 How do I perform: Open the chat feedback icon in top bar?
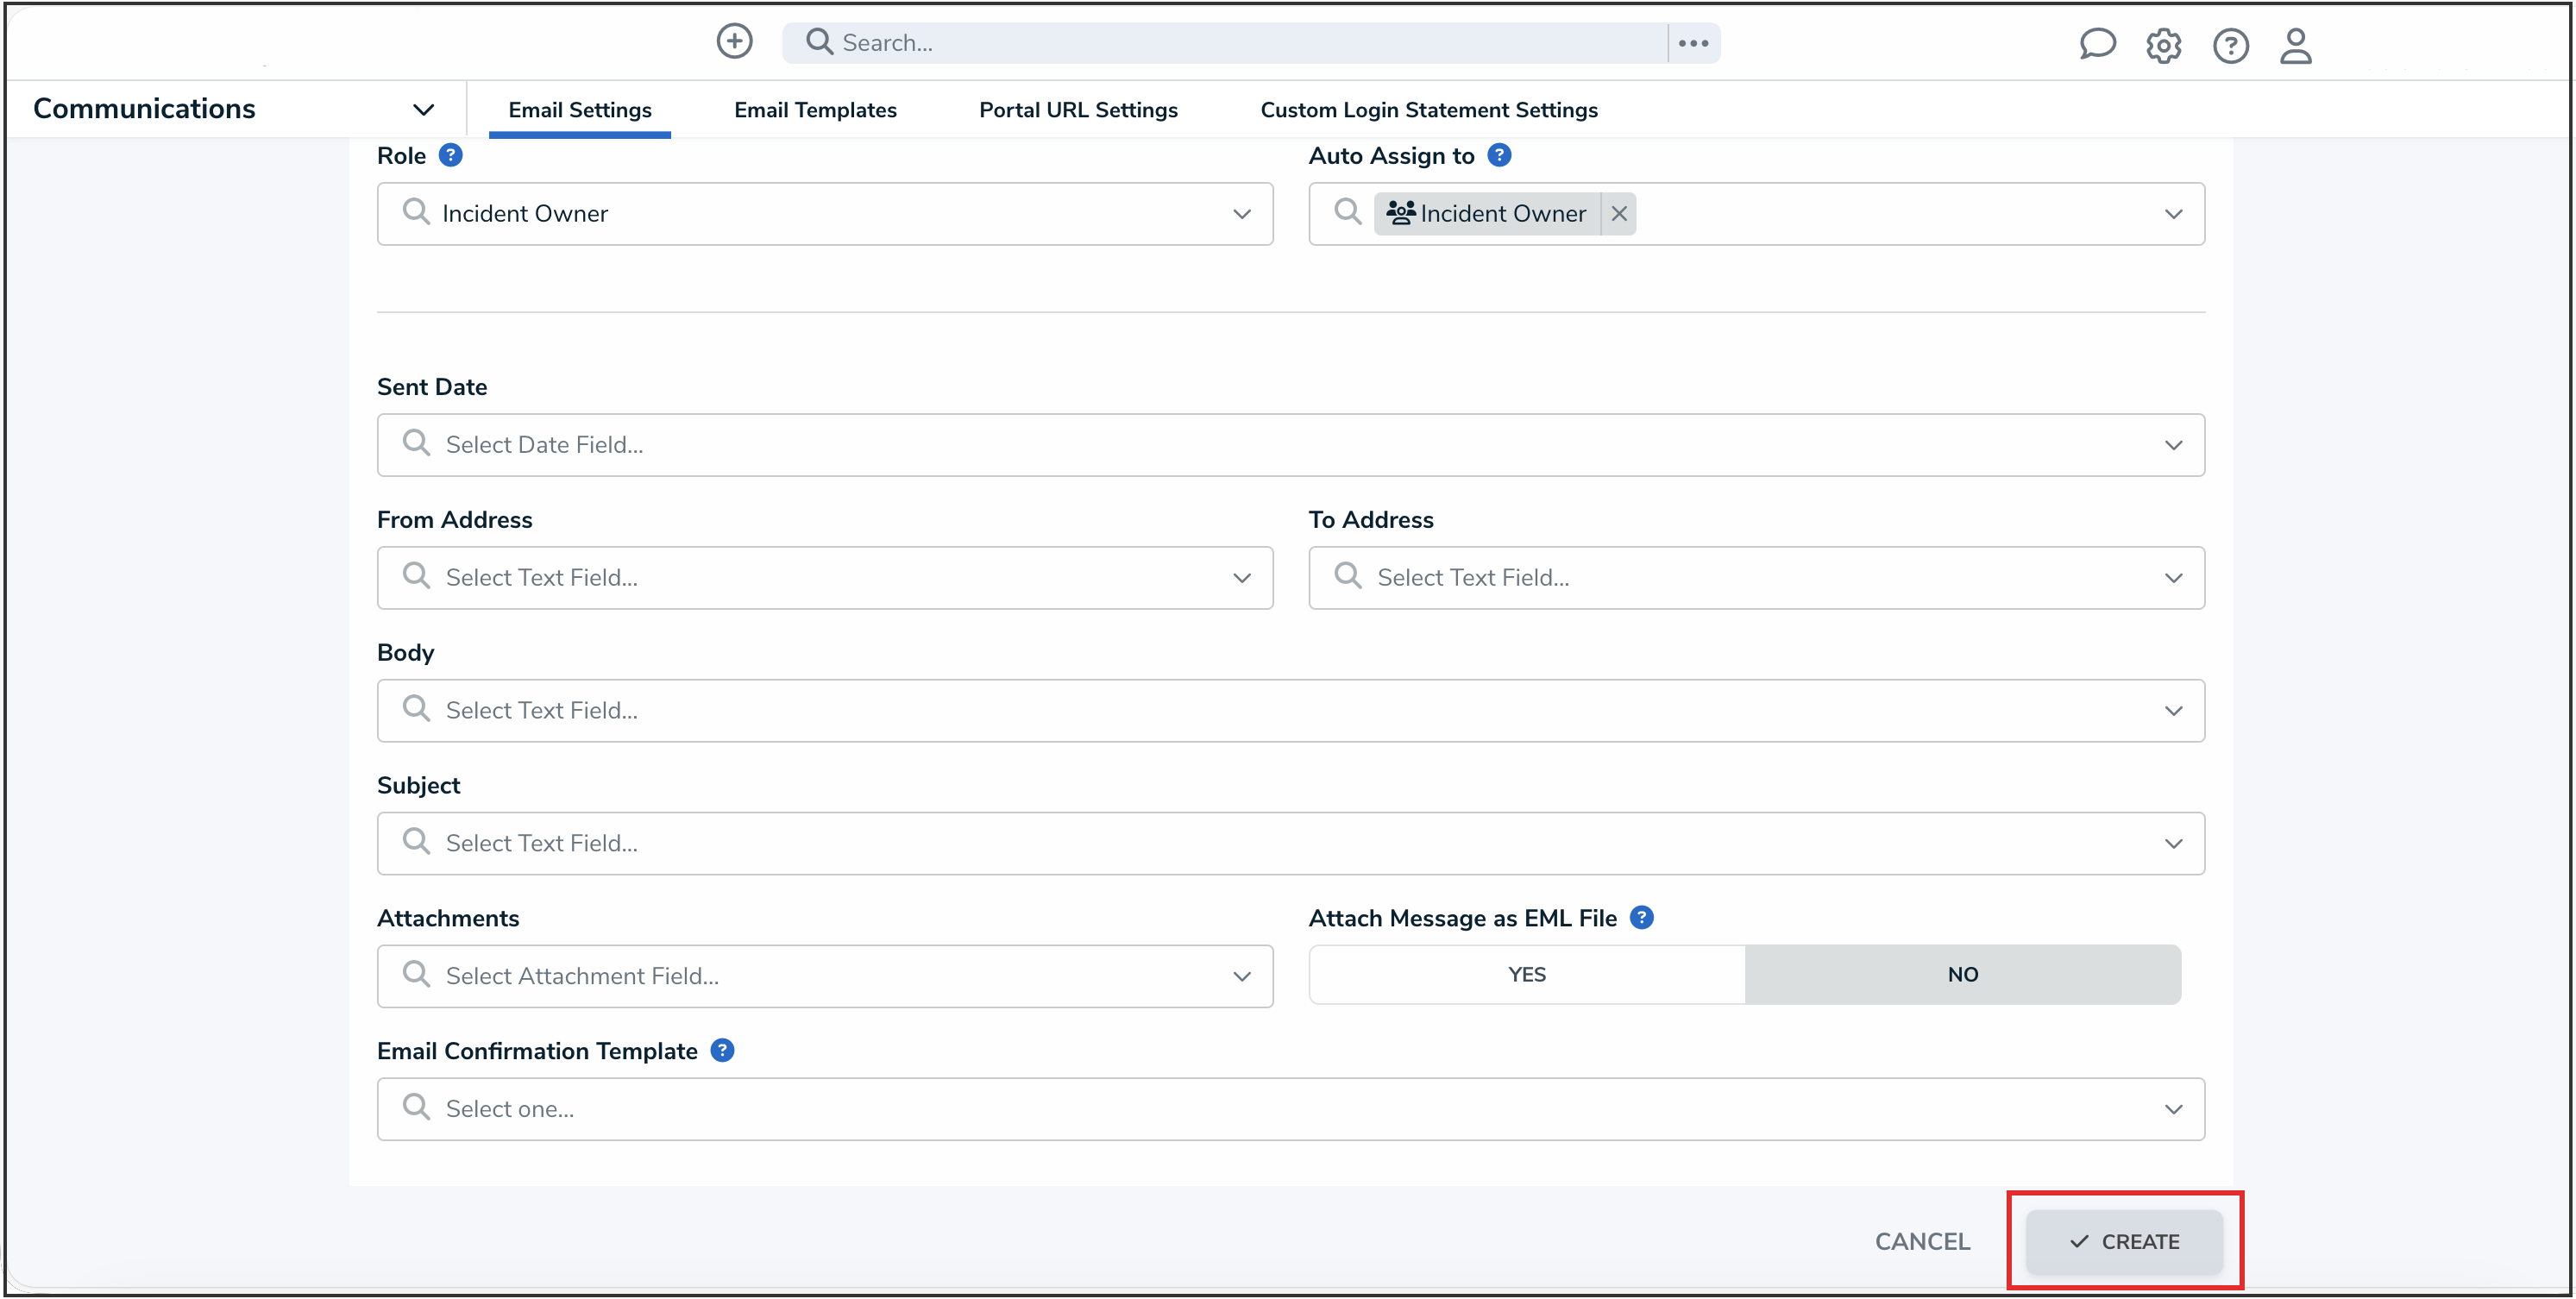(x=2097, y=44)
